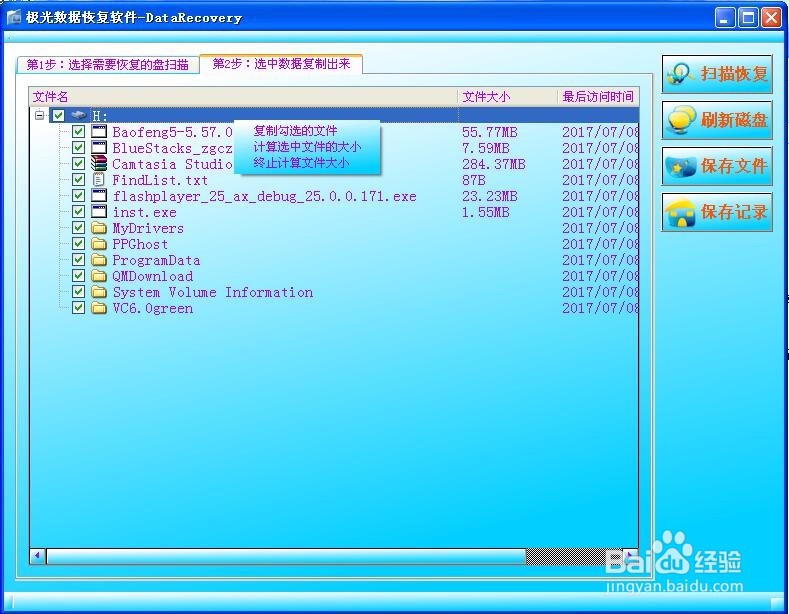The height and width of the screenshot is (614, 789).
Task: Uncheck the inst.exe checkbox
Action: (x=78, y=212)
